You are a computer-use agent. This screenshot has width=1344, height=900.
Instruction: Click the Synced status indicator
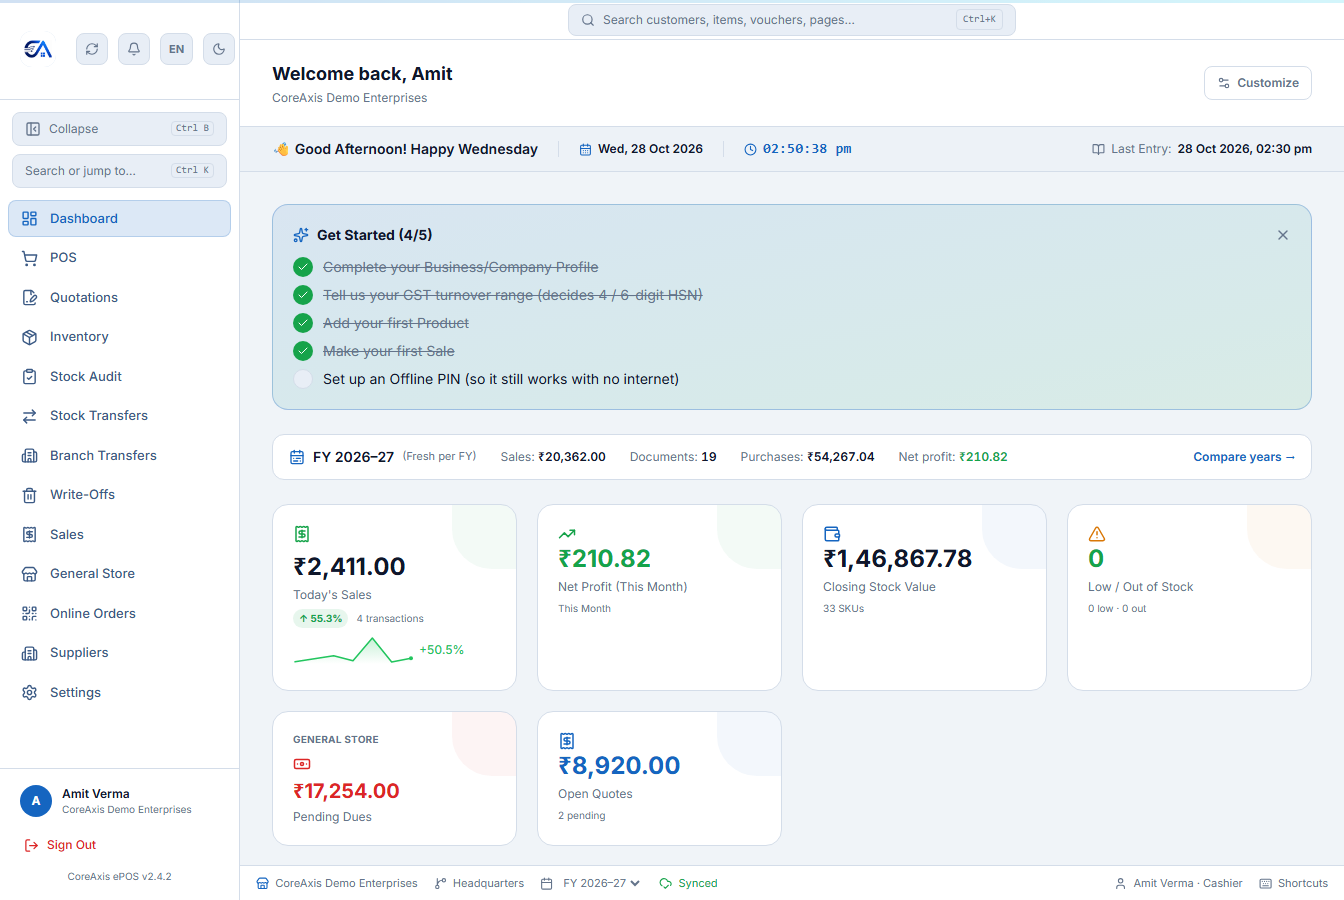point(688,884)
